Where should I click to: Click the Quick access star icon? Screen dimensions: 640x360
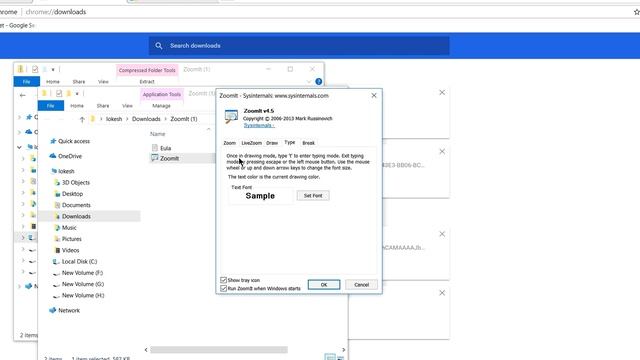point(53,141)
